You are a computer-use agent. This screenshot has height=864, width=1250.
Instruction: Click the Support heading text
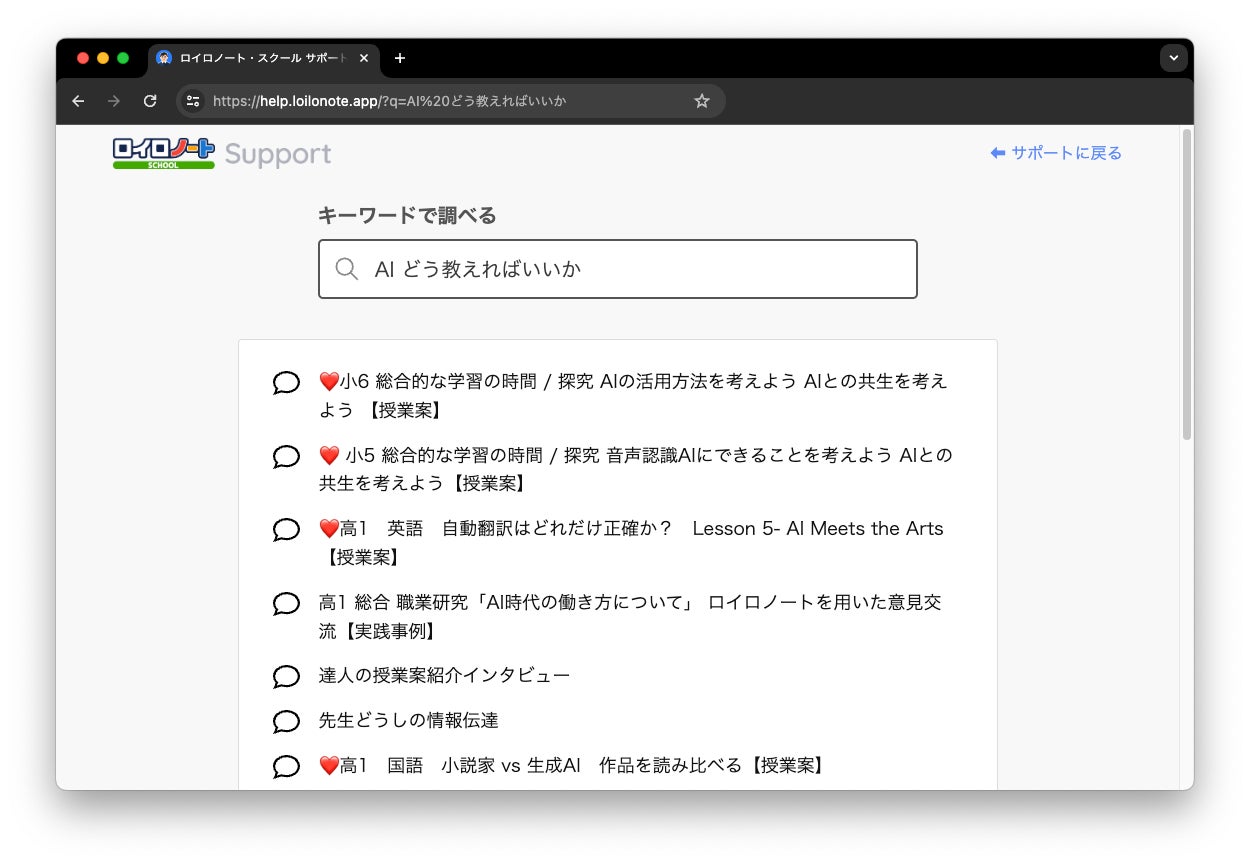point(278,154)
